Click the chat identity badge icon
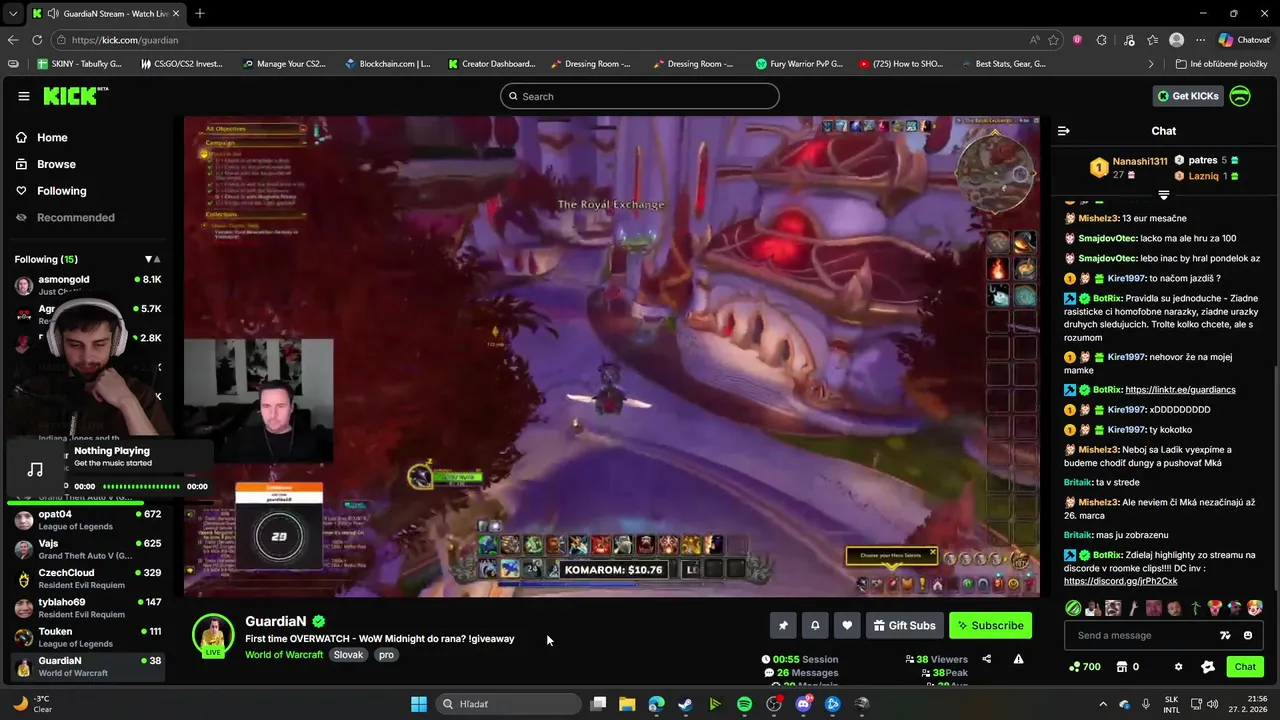1280x720 pixels. (1208, 667)
